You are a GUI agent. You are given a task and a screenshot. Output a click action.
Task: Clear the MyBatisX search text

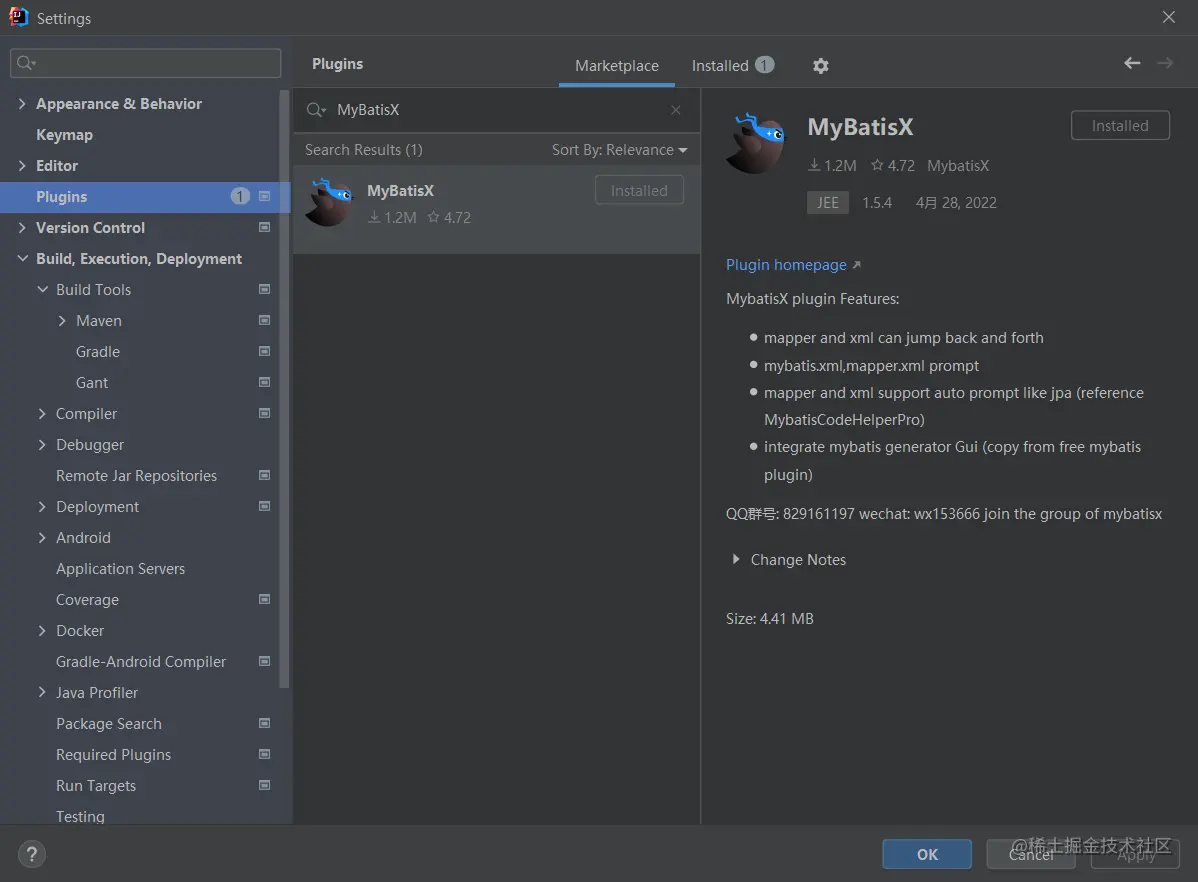tap(675, 110)
